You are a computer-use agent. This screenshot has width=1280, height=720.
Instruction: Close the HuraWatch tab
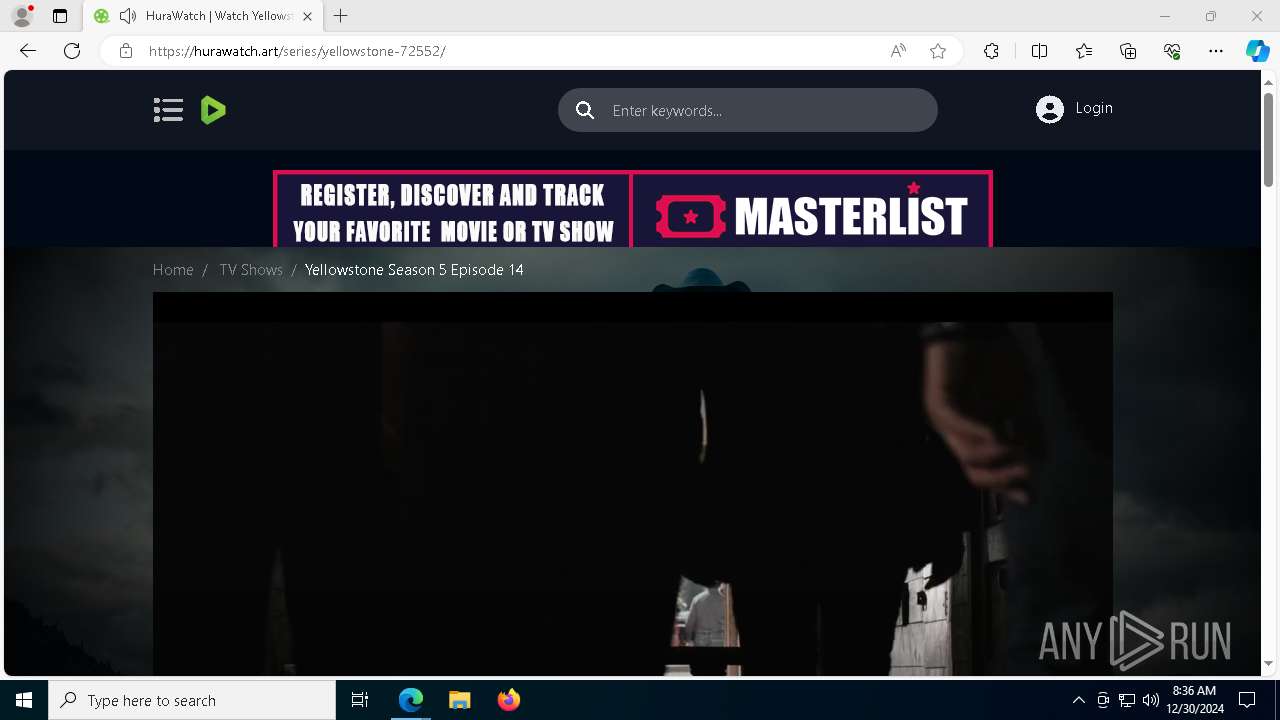[x=307, y=16]
